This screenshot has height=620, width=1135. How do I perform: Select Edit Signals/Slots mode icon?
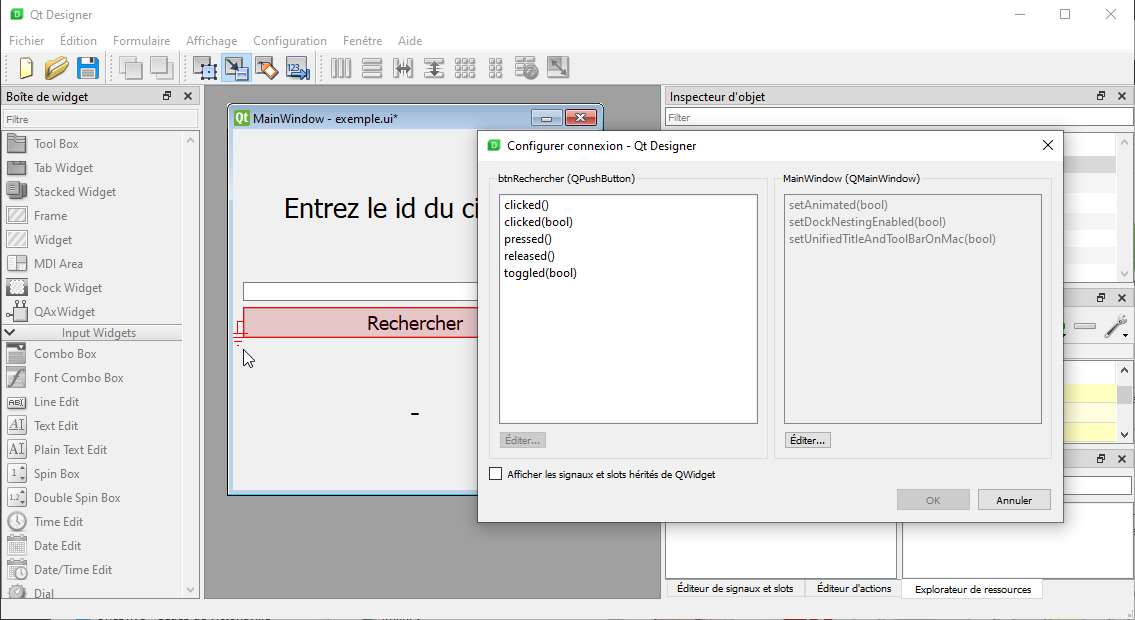[237, 68]
